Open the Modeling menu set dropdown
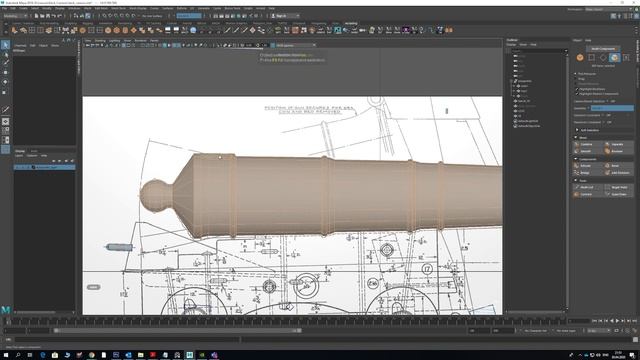The image size is (640, 360). (15, 16)
